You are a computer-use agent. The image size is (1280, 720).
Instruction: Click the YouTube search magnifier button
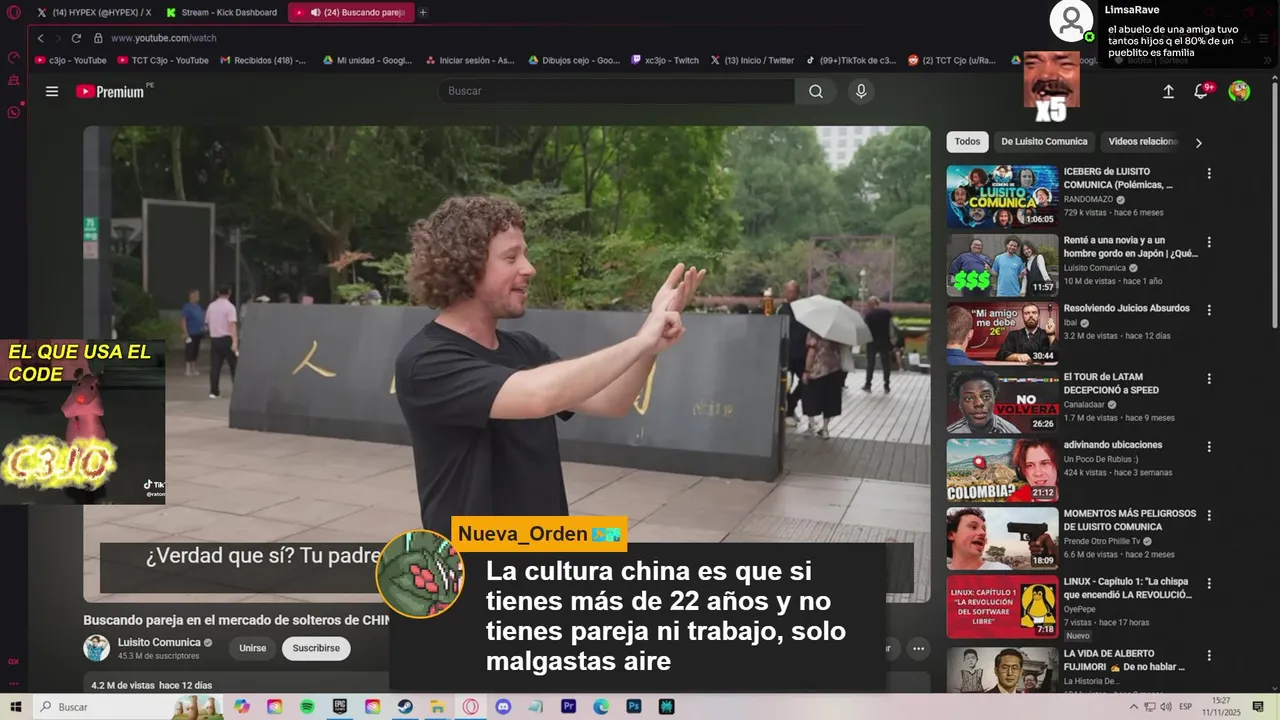point(816,91)
